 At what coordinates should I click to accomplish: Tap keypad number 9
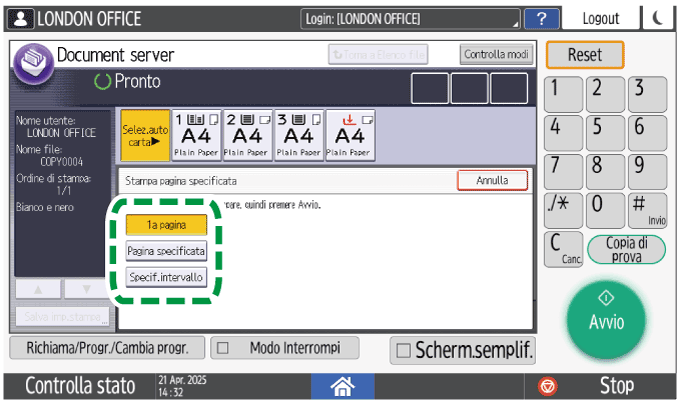click(x=647, y=172)
